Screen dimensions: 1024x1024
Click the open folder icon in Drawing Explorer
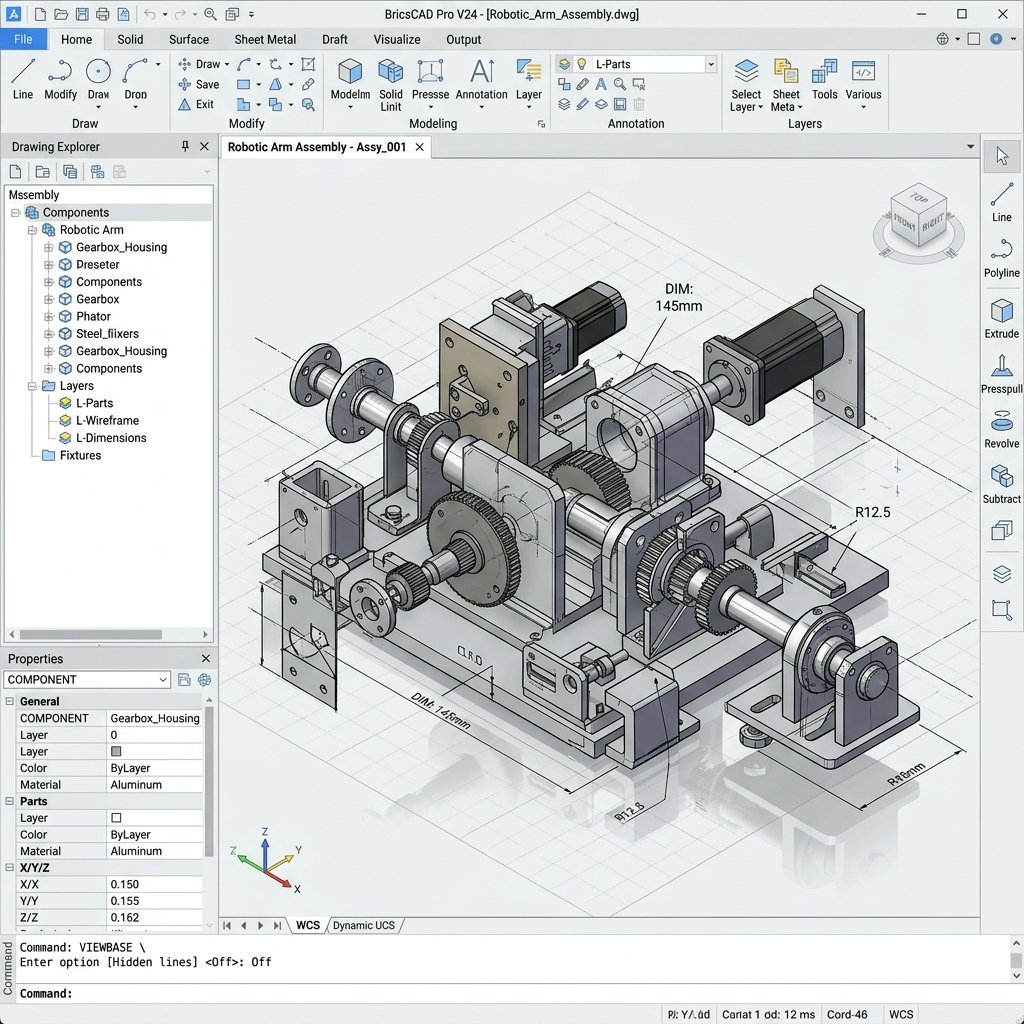click(42, 172)
